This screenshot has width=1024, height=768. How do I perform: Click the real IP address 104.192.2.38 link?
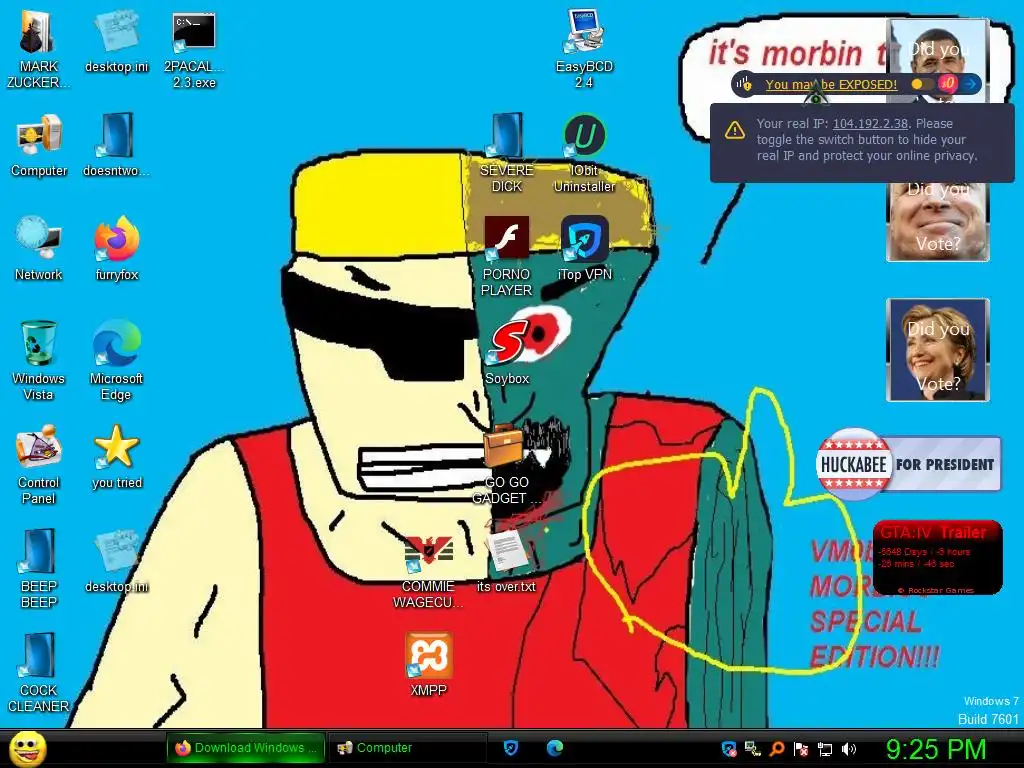(870, 123)
